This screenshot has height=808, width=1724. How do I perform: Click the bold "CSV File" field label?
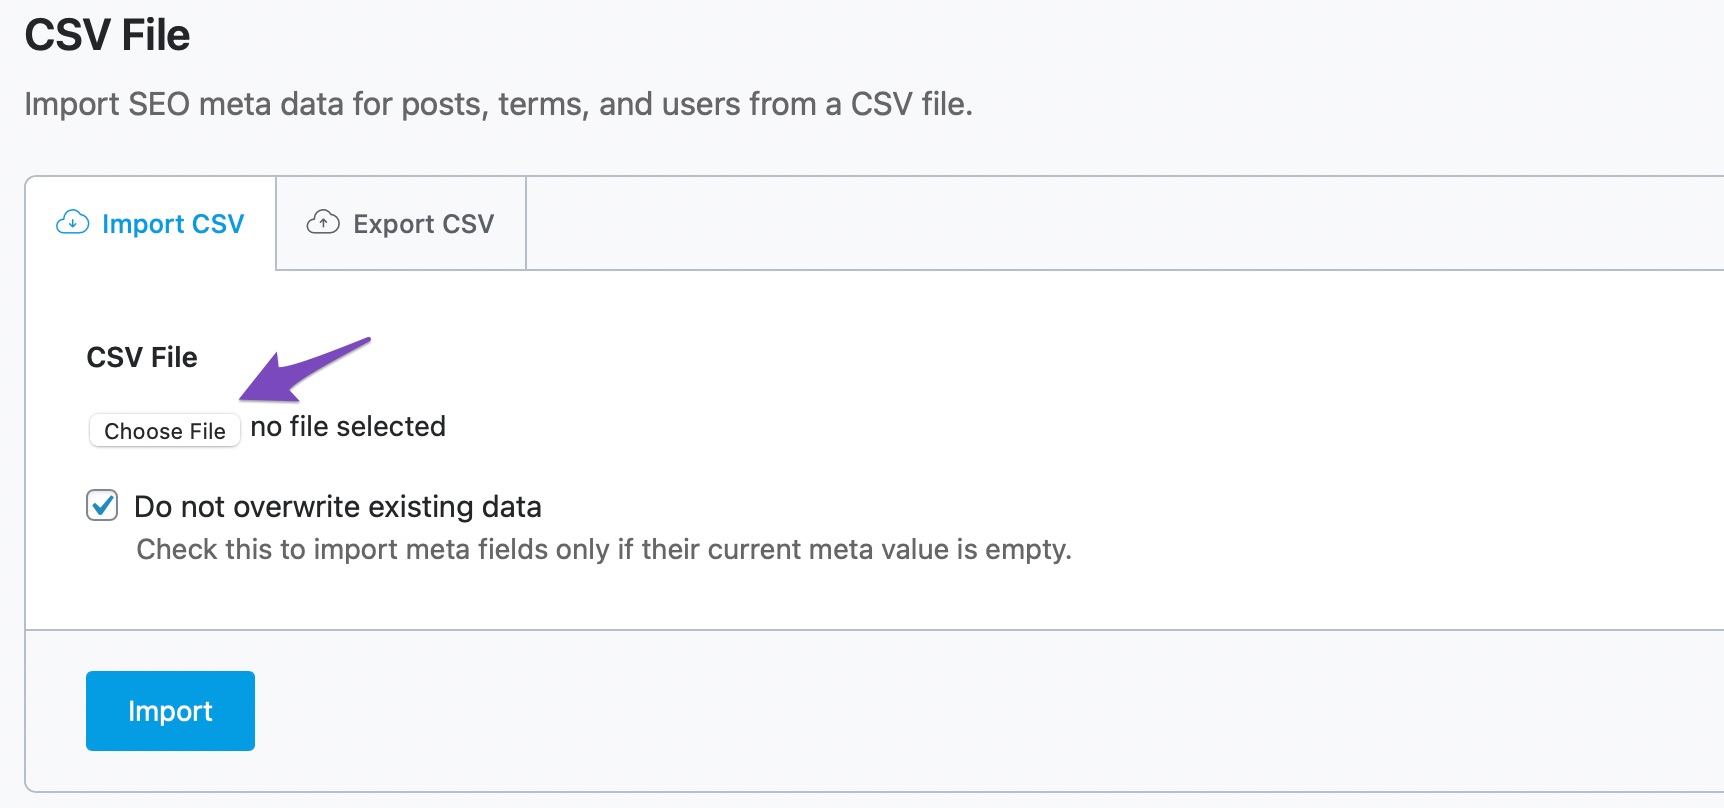[142, 357]
